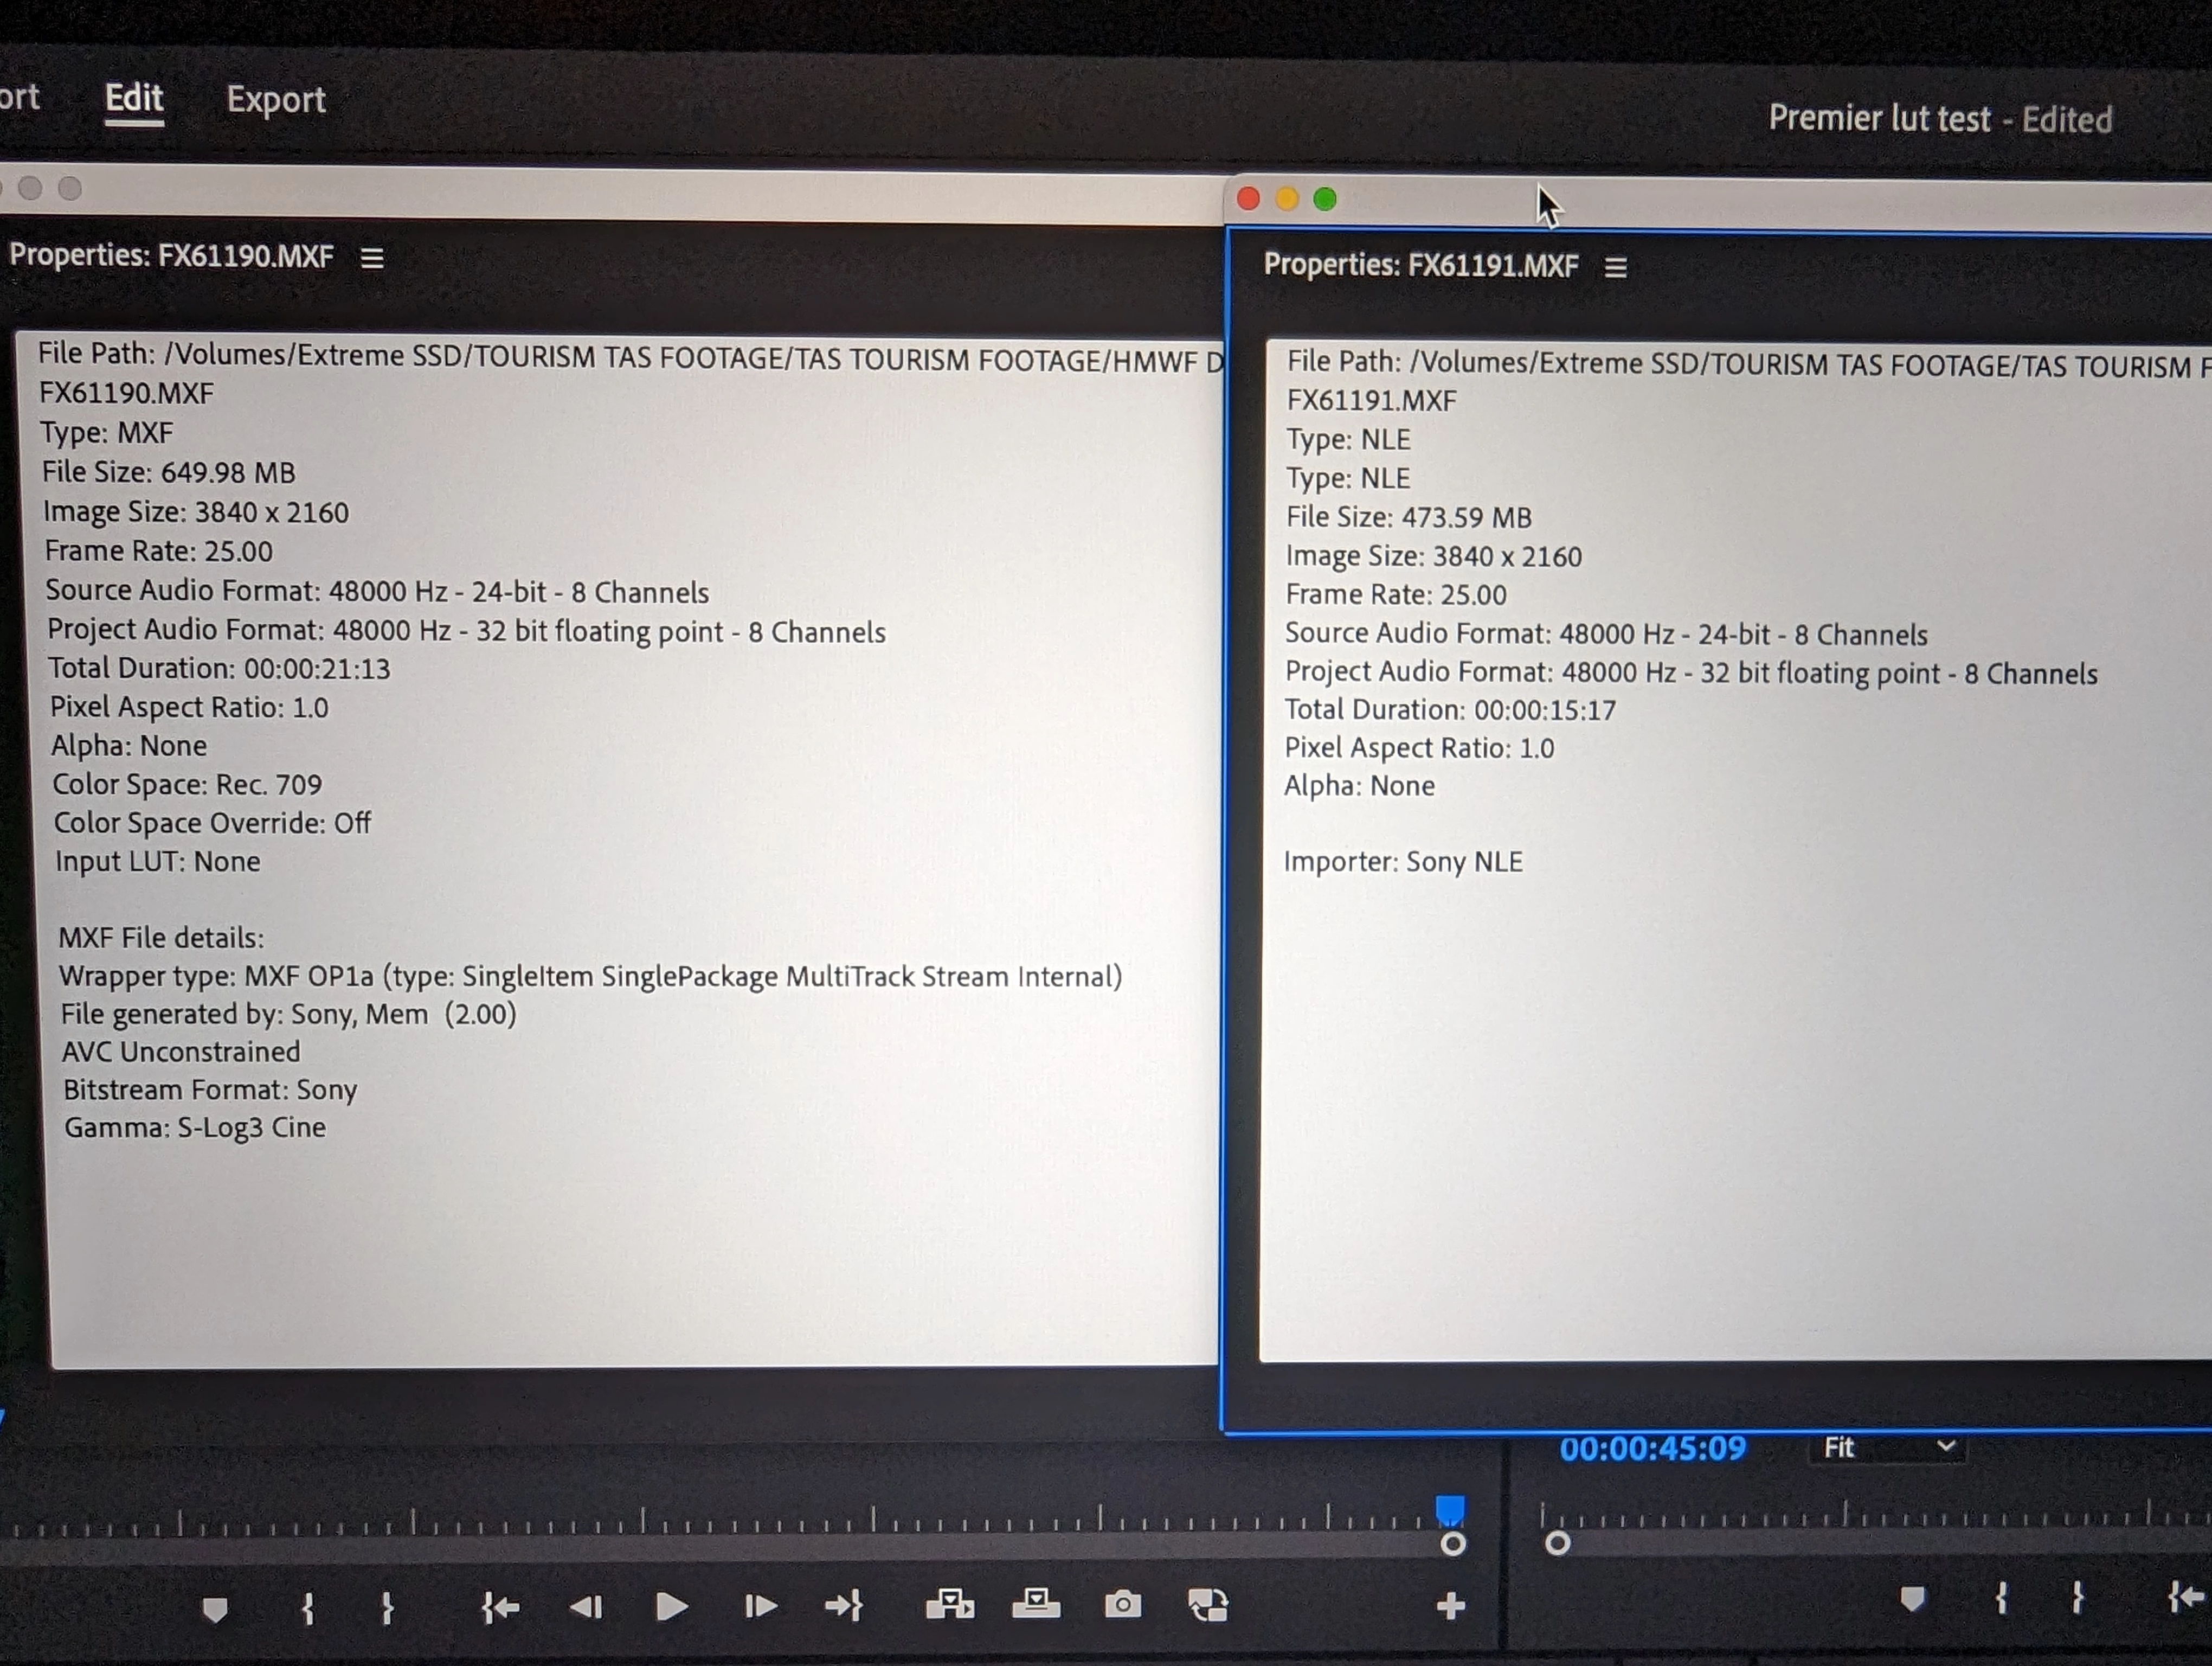
Task: Export frame with the camera icon
Action: (x=1122, y=1605)
